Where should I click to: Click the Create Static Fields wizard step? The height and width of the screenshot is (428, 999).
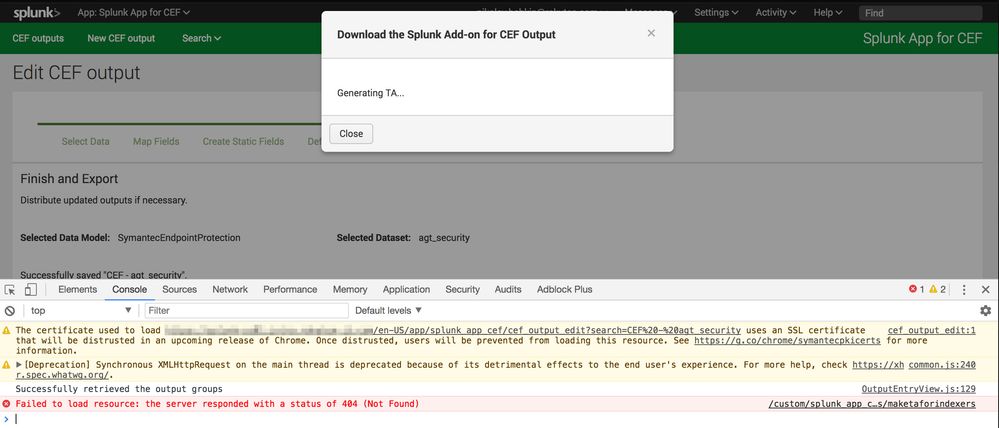pyautogui.click(x=243, y=141)
